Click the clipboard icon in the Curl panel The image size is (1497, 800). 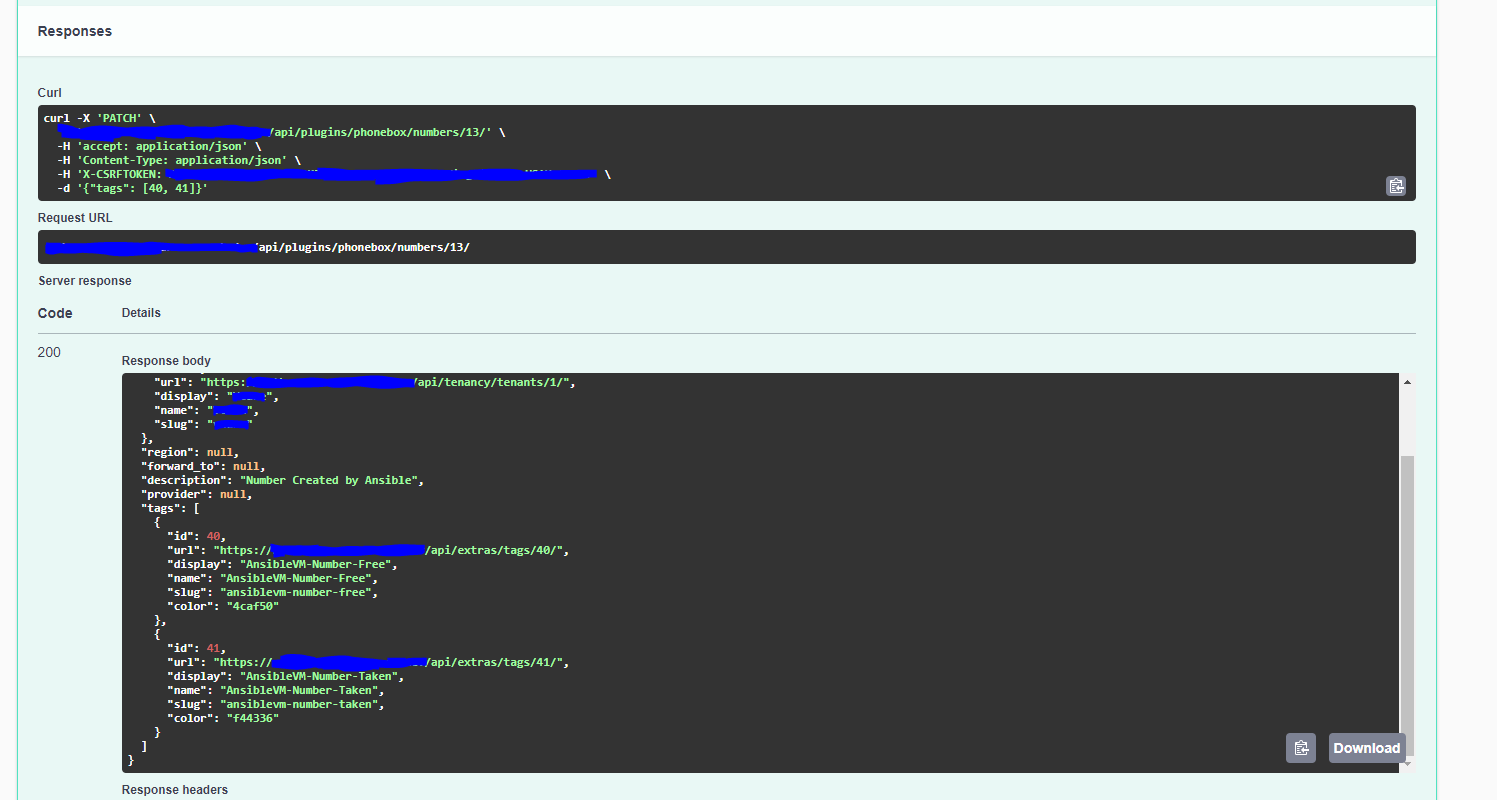(1396, 186)
